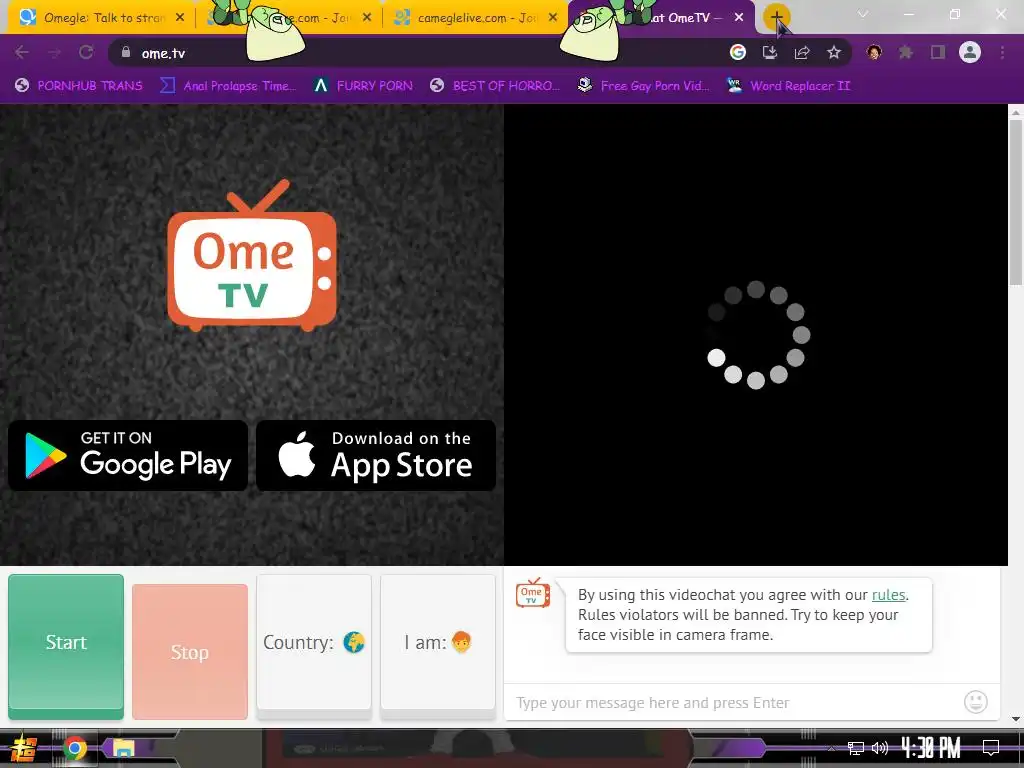Open the avatar extension icon
The height and width of the screenshot is (768, 1024).
click(874, 52)
